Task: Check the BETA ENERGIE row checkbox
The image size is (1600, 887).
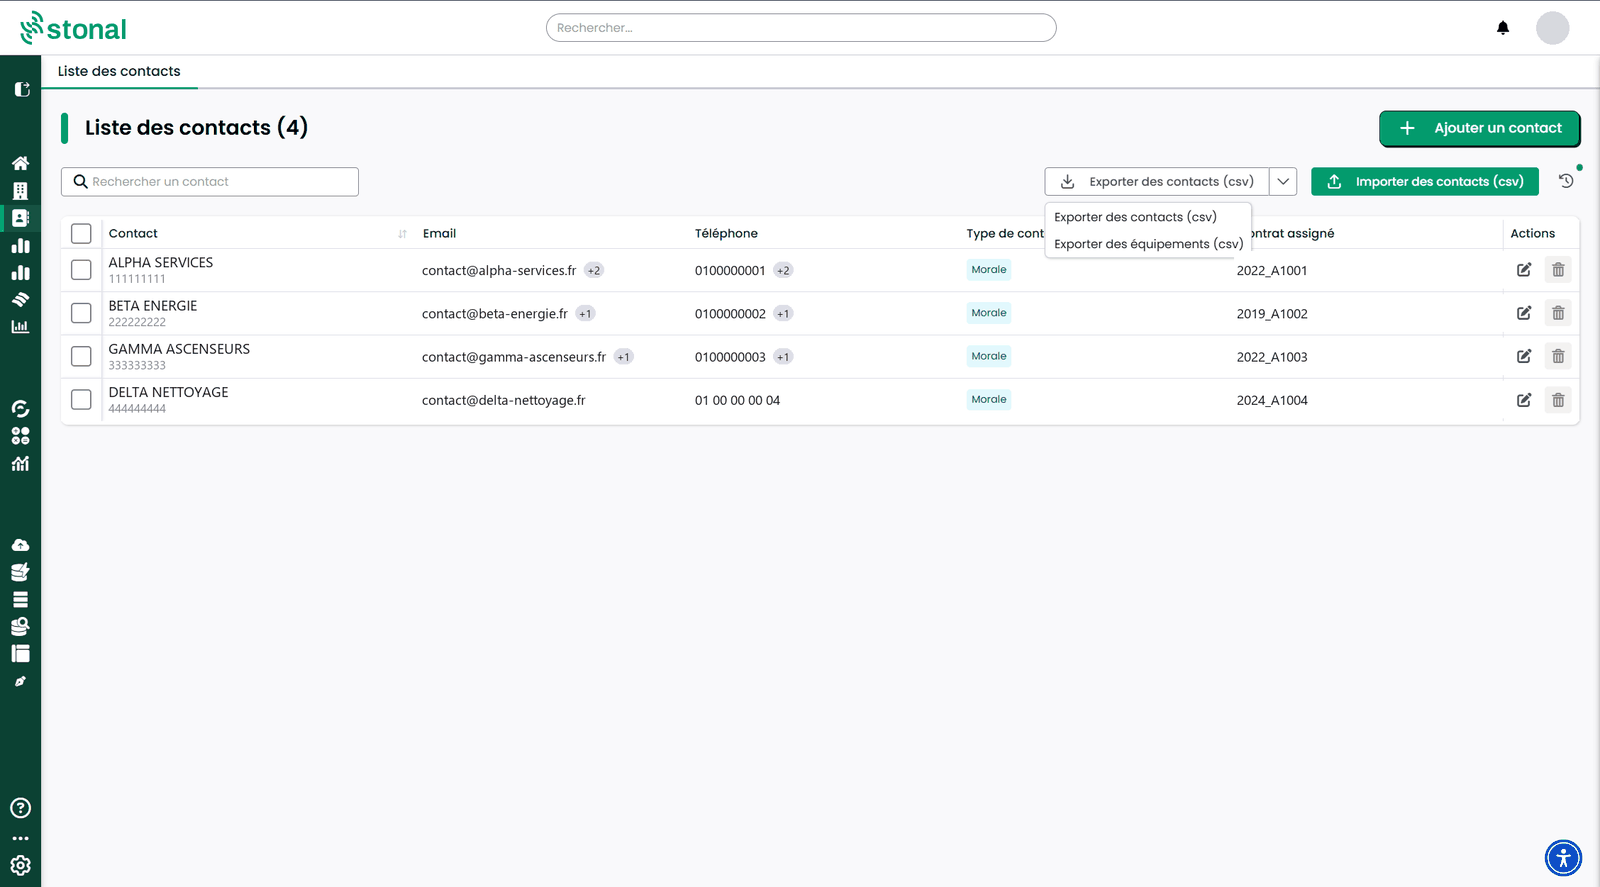Action: [x=81, y=313]
